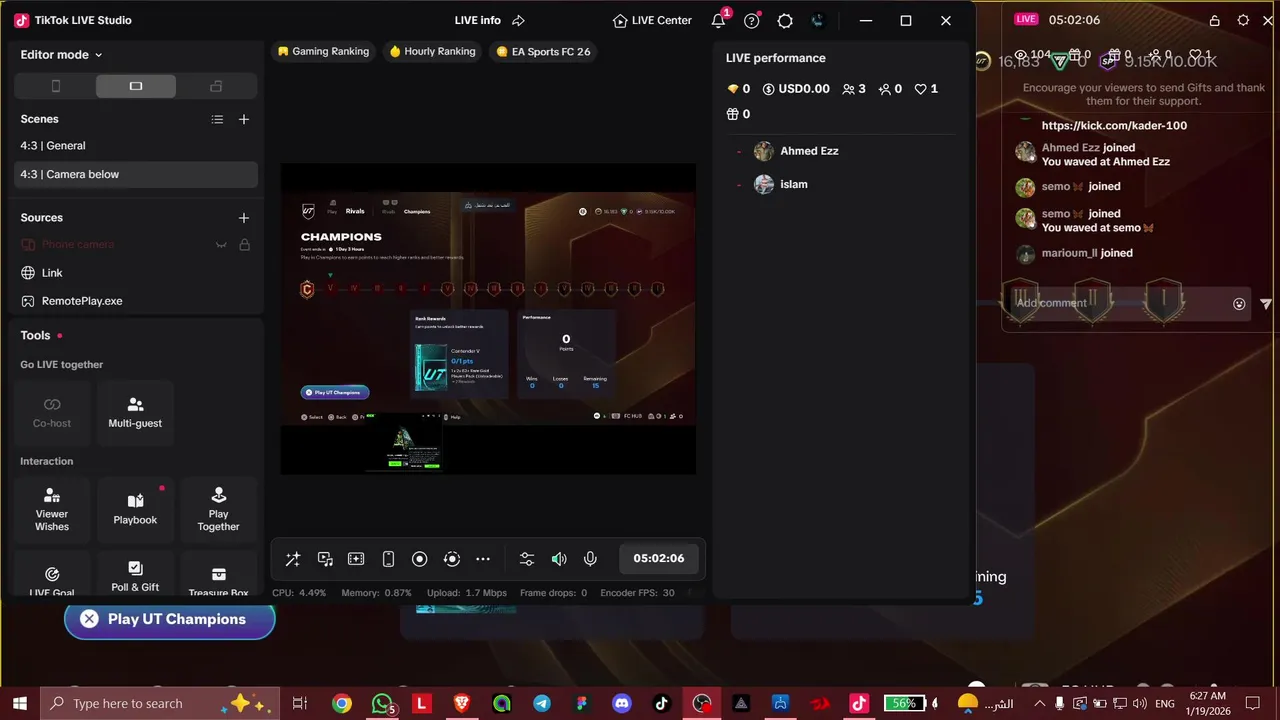Open Discord from the taskbar
Image resolution: width=1280 pixels, height=720 pixels.
[622, 704]
